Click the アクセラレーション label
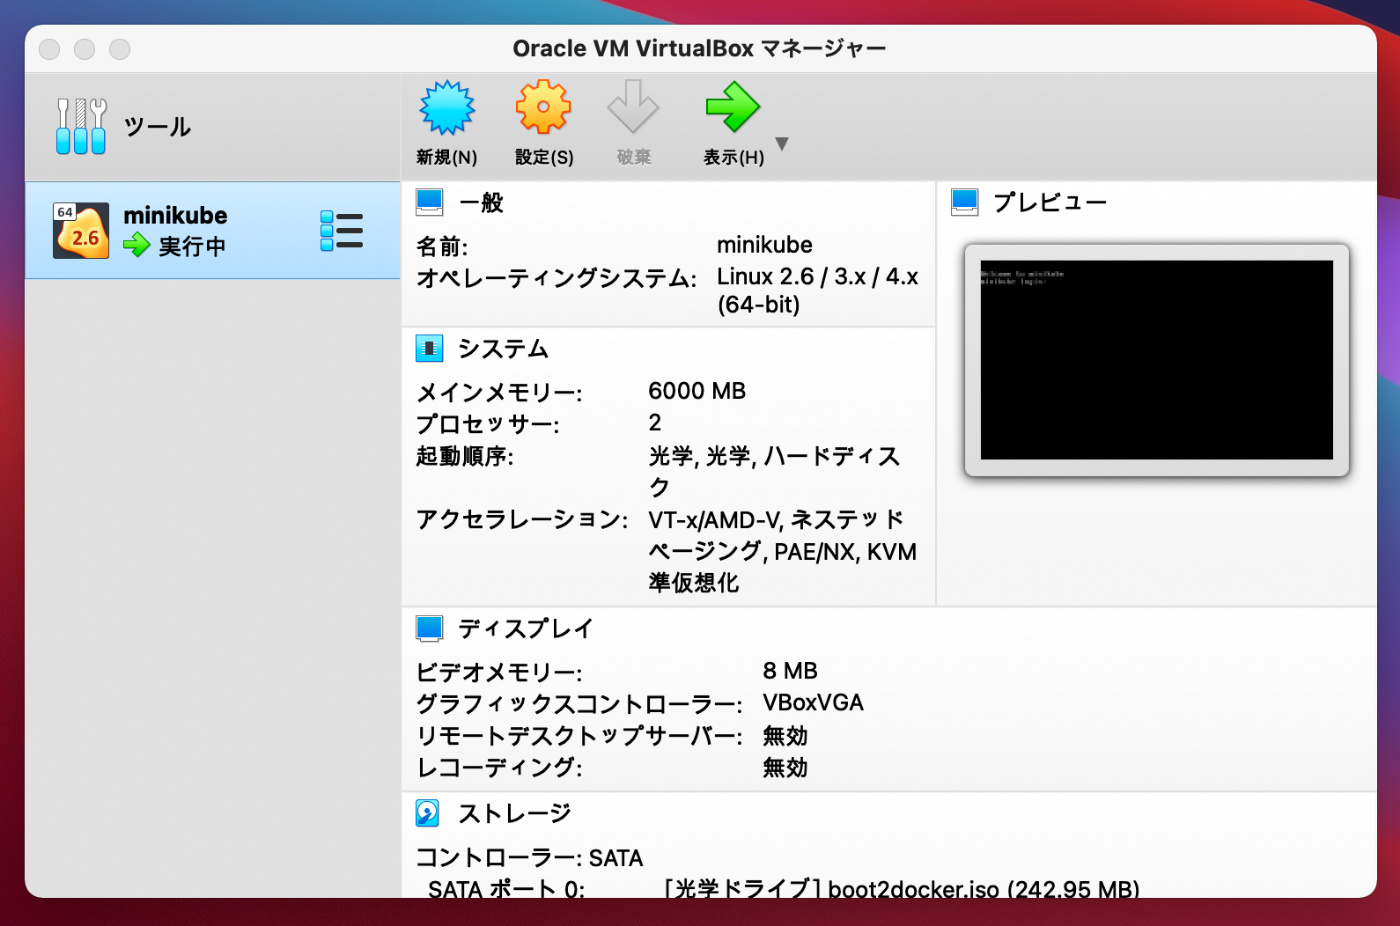 pyautogui.click(x=522, y=519)
